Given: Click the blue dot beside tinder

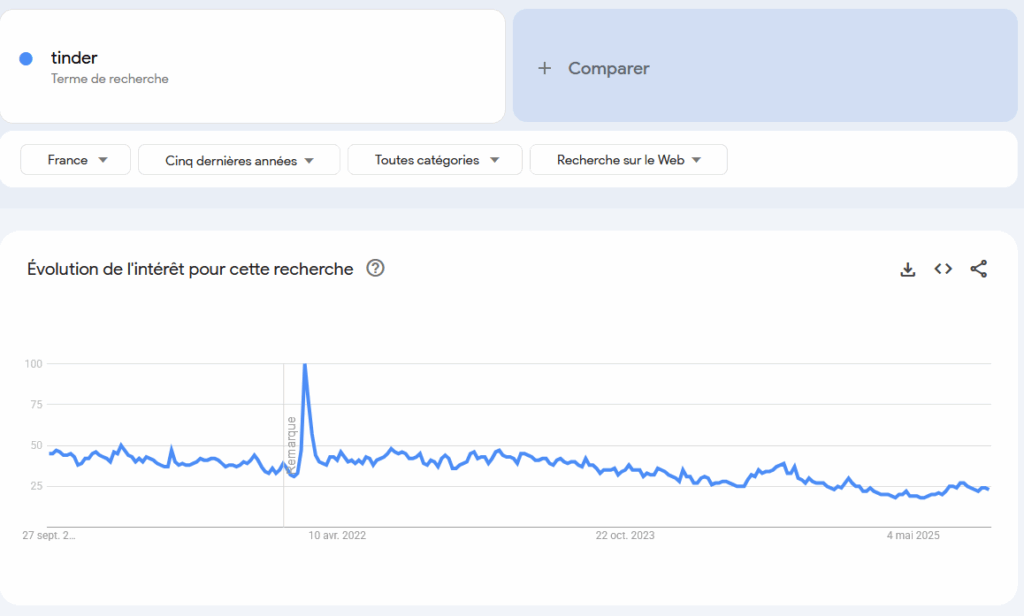Looking at the screenshot, I should coord(26,58).
